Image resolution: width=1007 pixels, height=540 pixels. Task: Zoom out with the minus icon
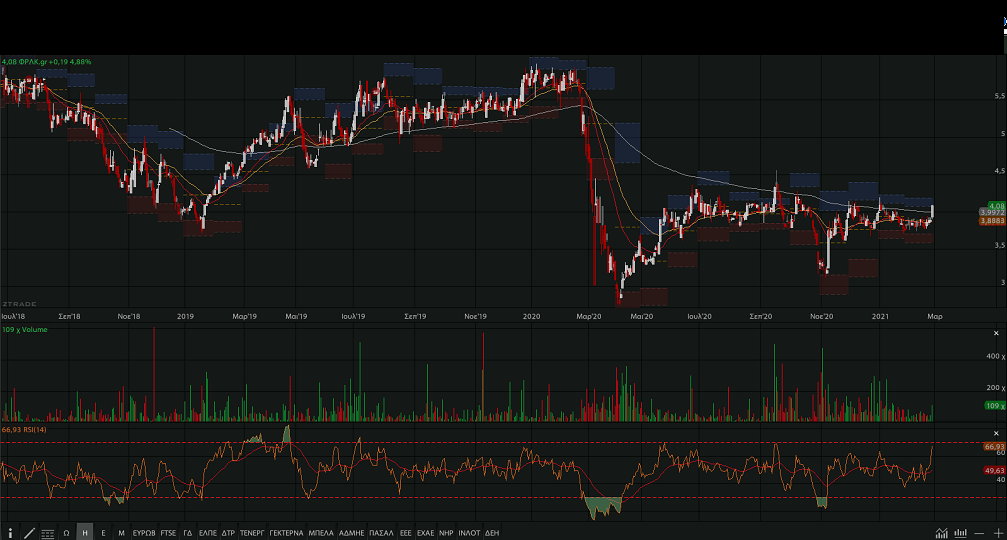coord(980,533)
